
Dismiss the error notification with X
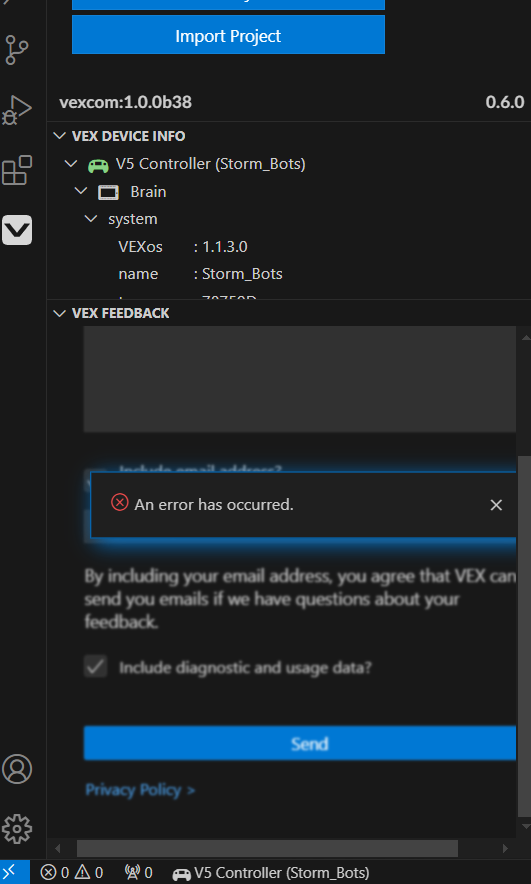pyautogui.click(x=496, y=505)
